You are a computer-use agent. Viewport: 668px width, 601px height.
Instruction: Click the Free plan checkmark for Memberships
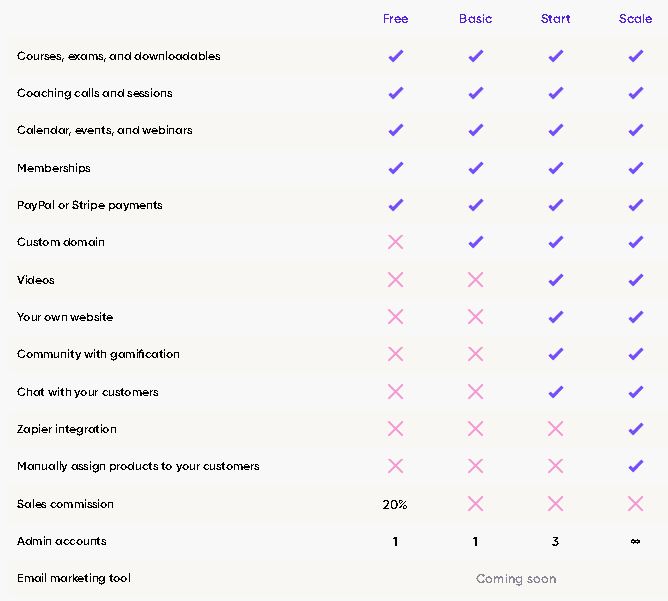coord(395,168)
